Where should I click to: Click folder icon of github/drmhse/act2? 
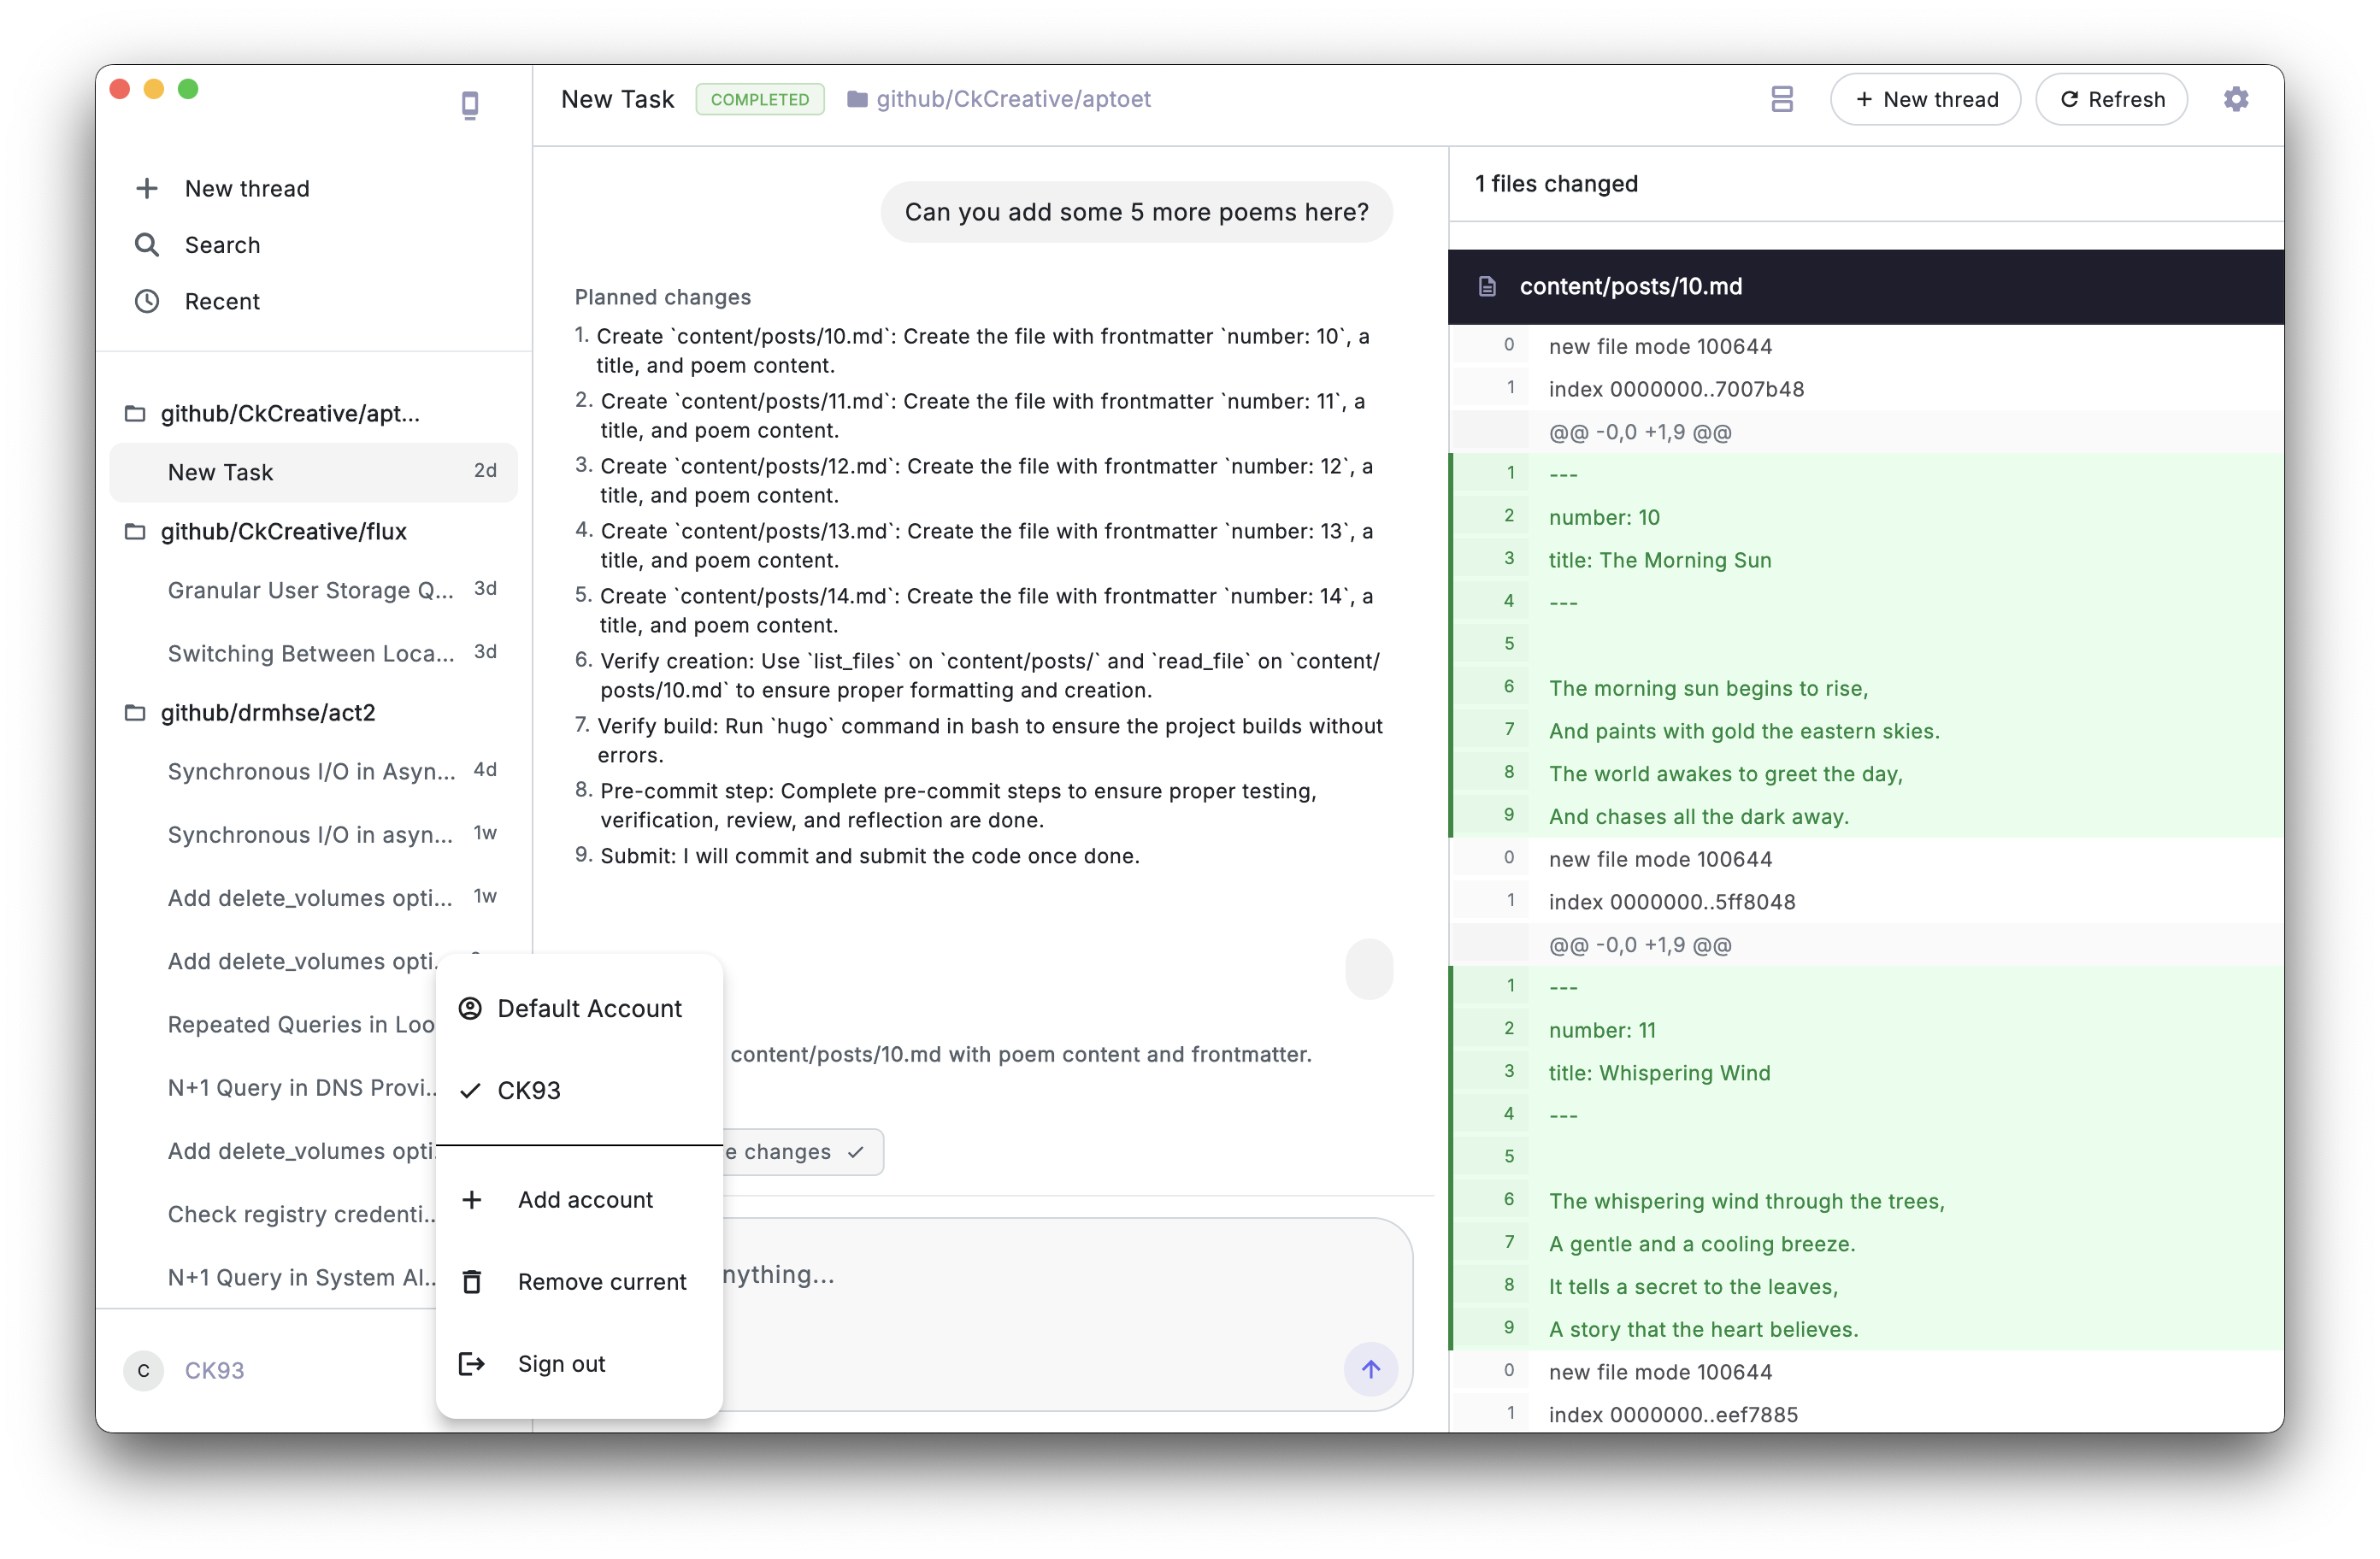135,712
